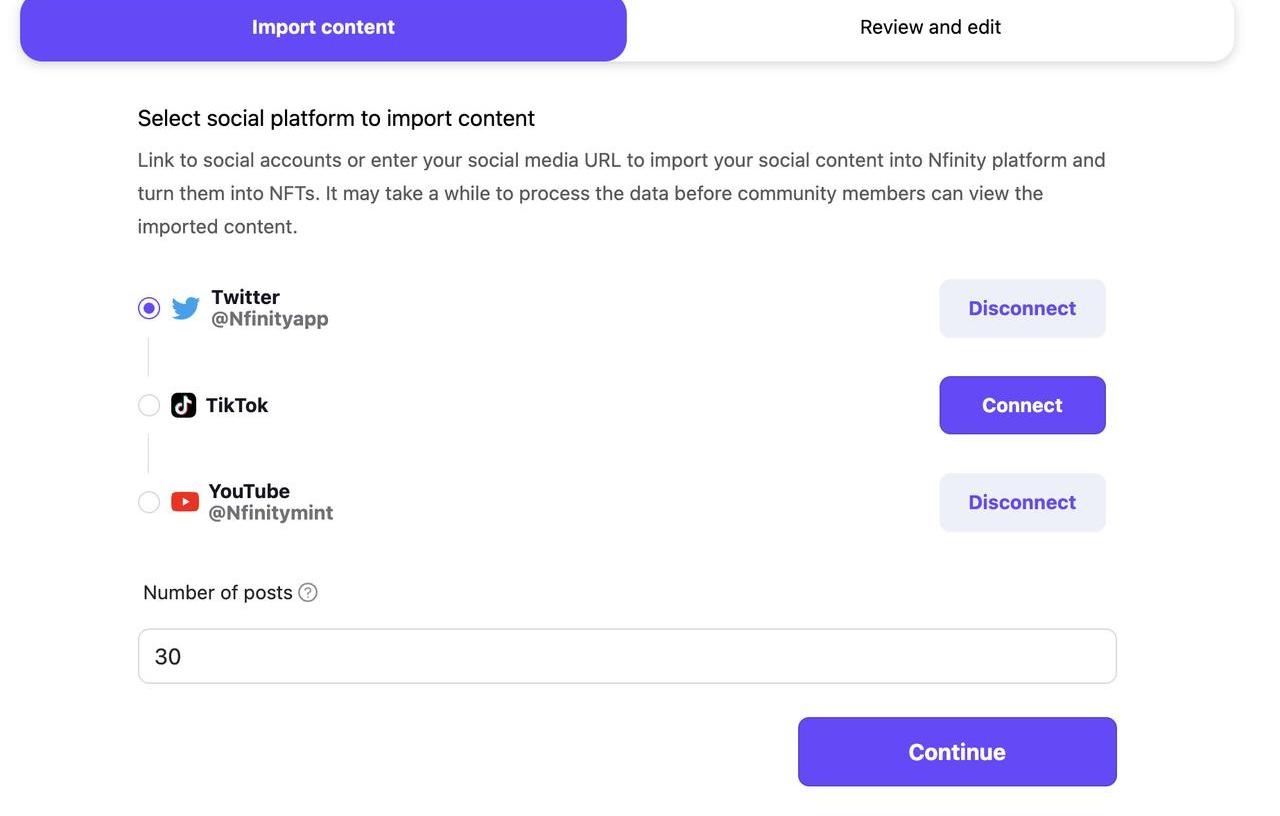The image size is (1280, 816).
Task: Click the YouTube play logo icon
Action: tap(185, 502)
